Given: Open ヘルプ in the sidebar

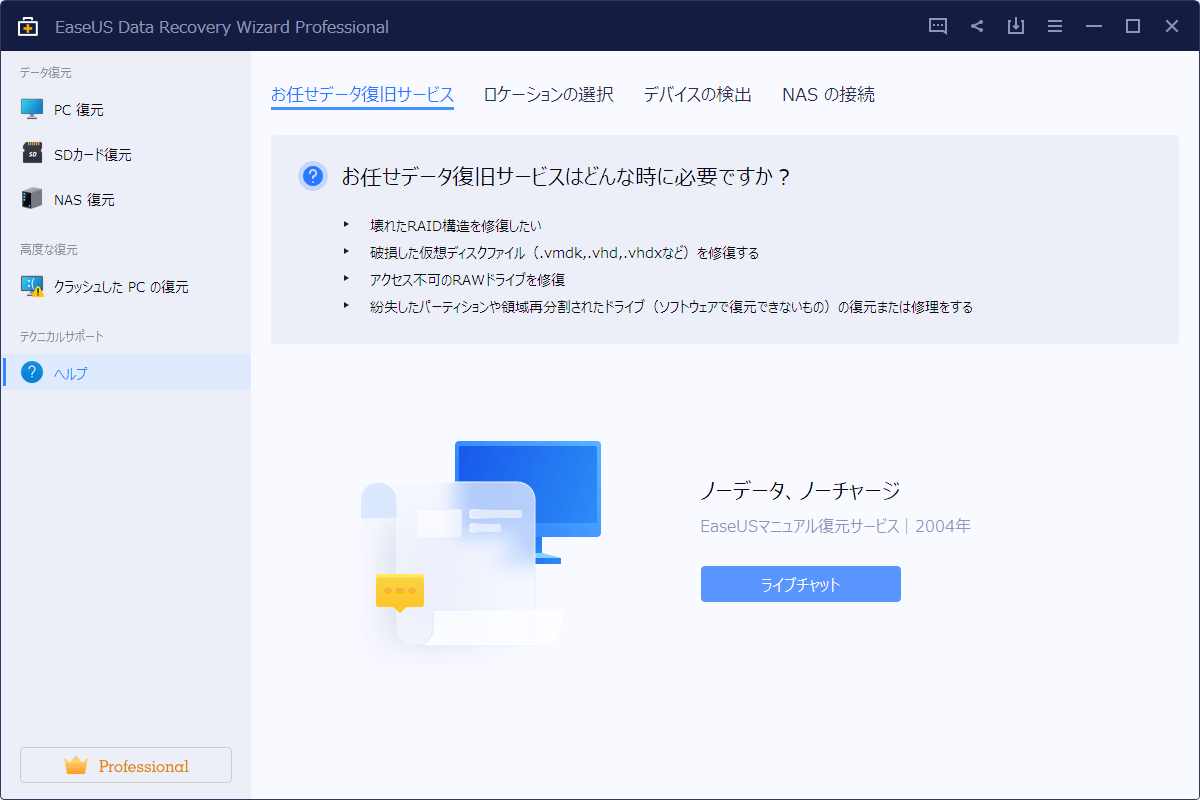Looking at the screenshot, I should coord(125,372).
